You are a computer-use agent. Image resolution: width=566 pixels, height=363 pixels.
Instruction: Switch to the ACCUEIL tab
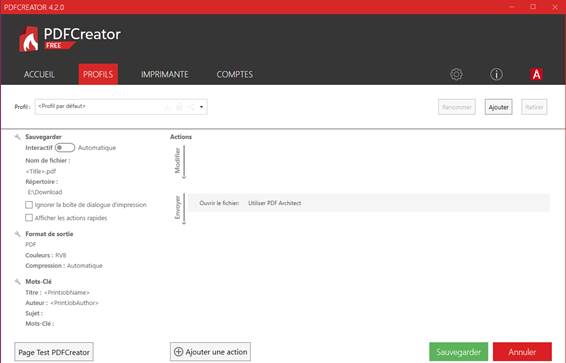click(39, 74)
